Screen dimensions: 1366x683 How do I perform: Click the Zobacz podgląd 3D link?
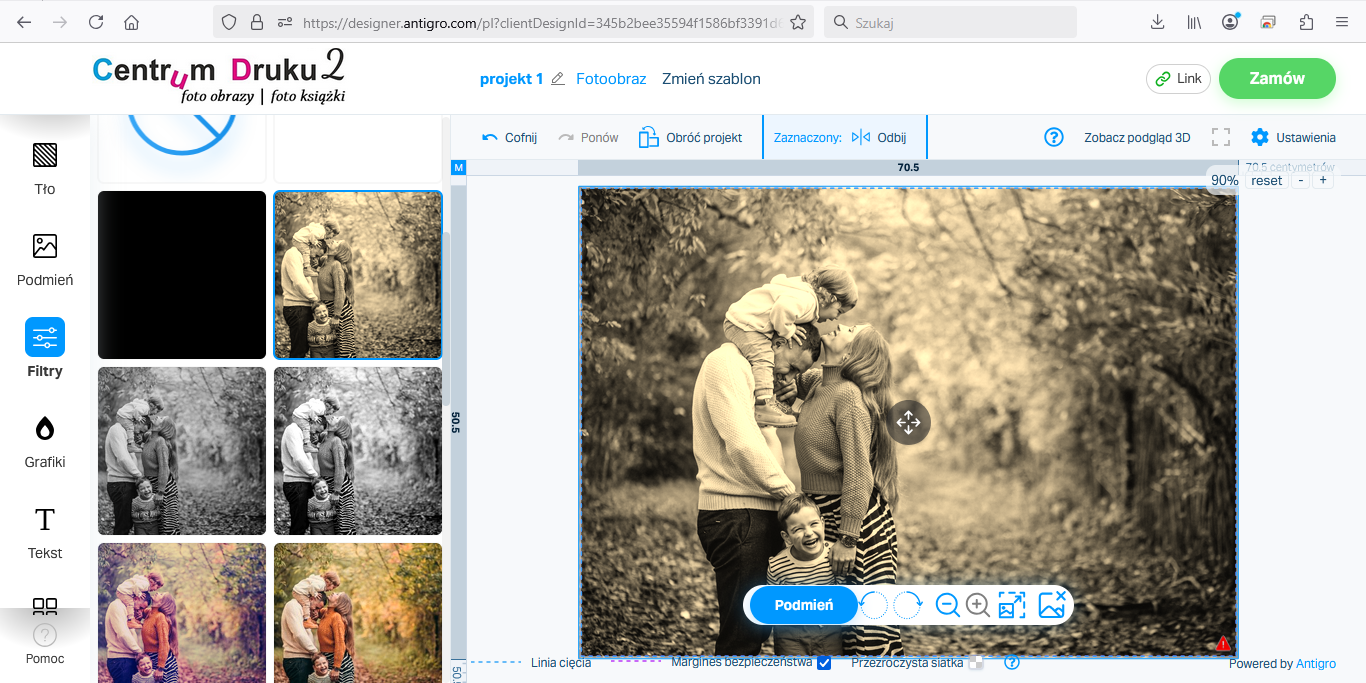coord(1137,137)
